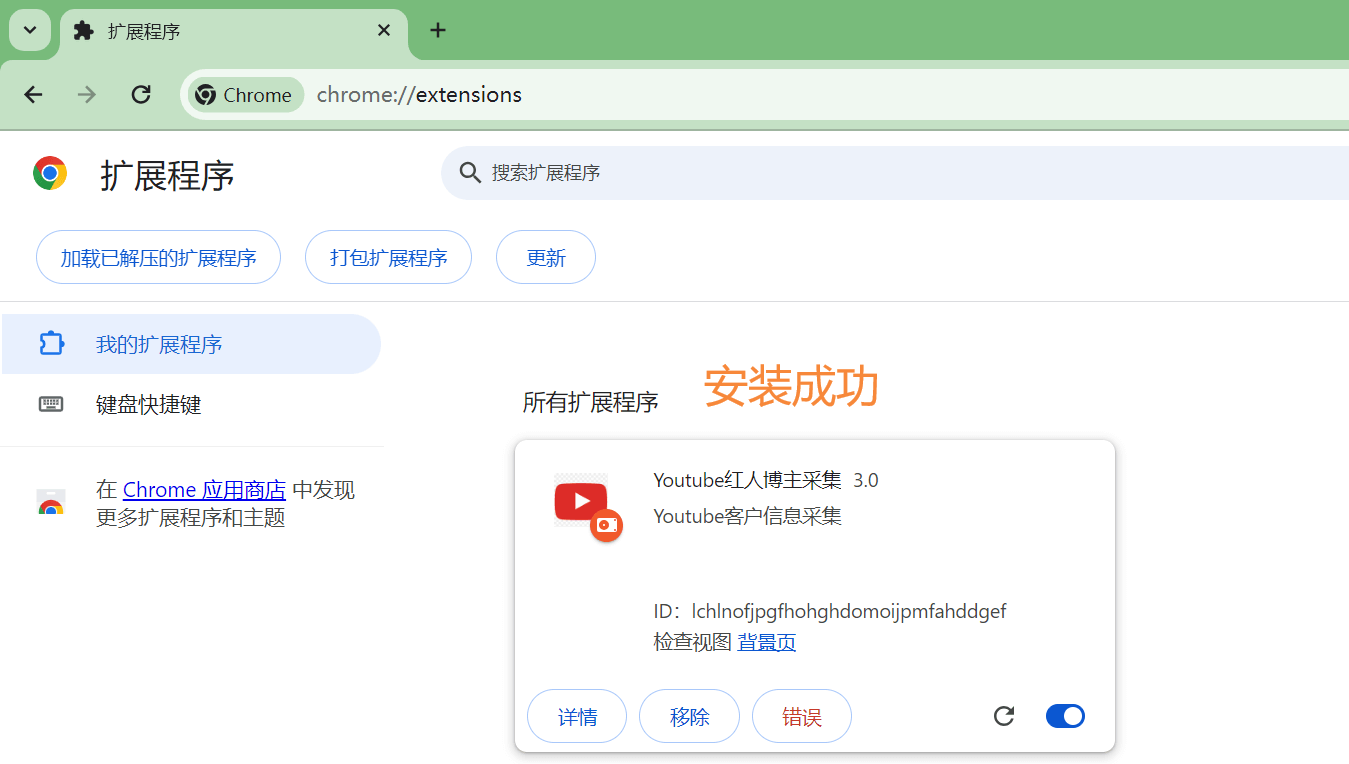Click the keyboard icon next to 键盘快捷键
The image size is (1349, 764).
coord(51,404)
